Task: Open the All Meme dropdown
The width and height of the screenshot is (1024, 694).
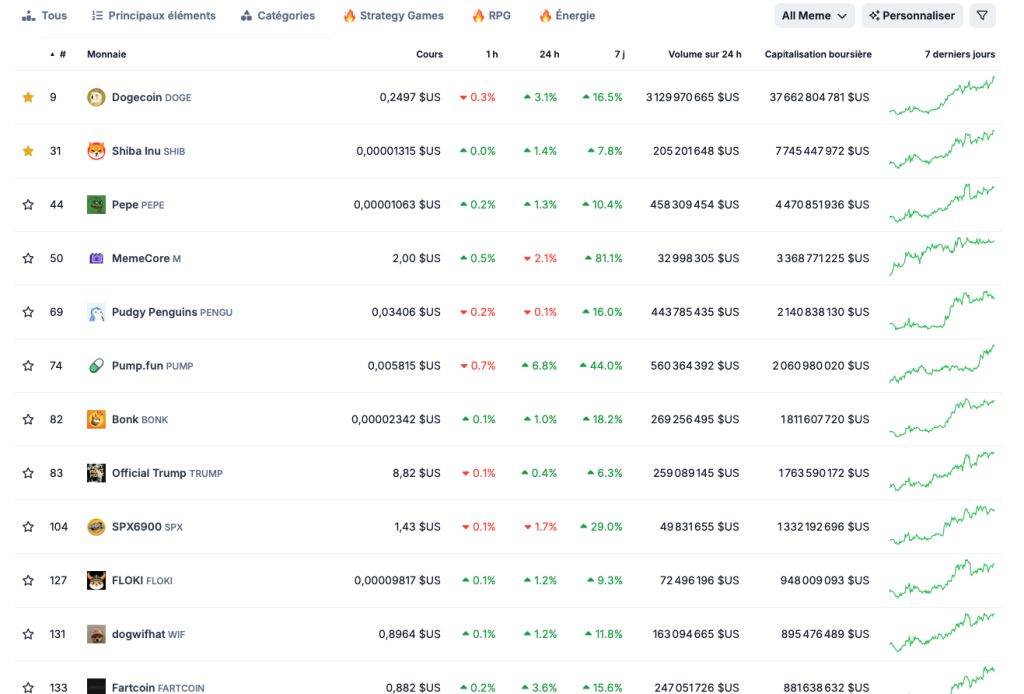Action: point(814,16)
